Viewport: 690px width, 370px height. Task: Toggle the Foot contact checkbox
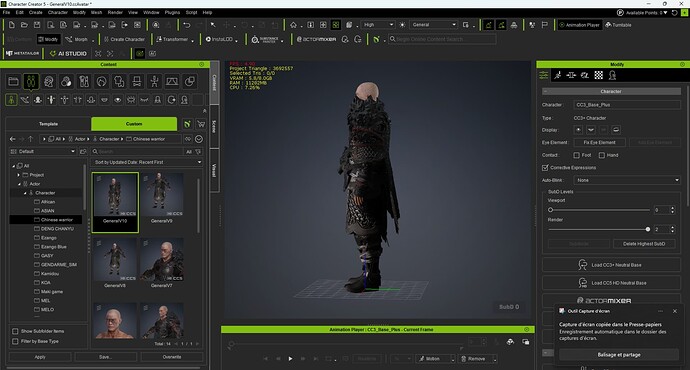click(x=576, y=155)
